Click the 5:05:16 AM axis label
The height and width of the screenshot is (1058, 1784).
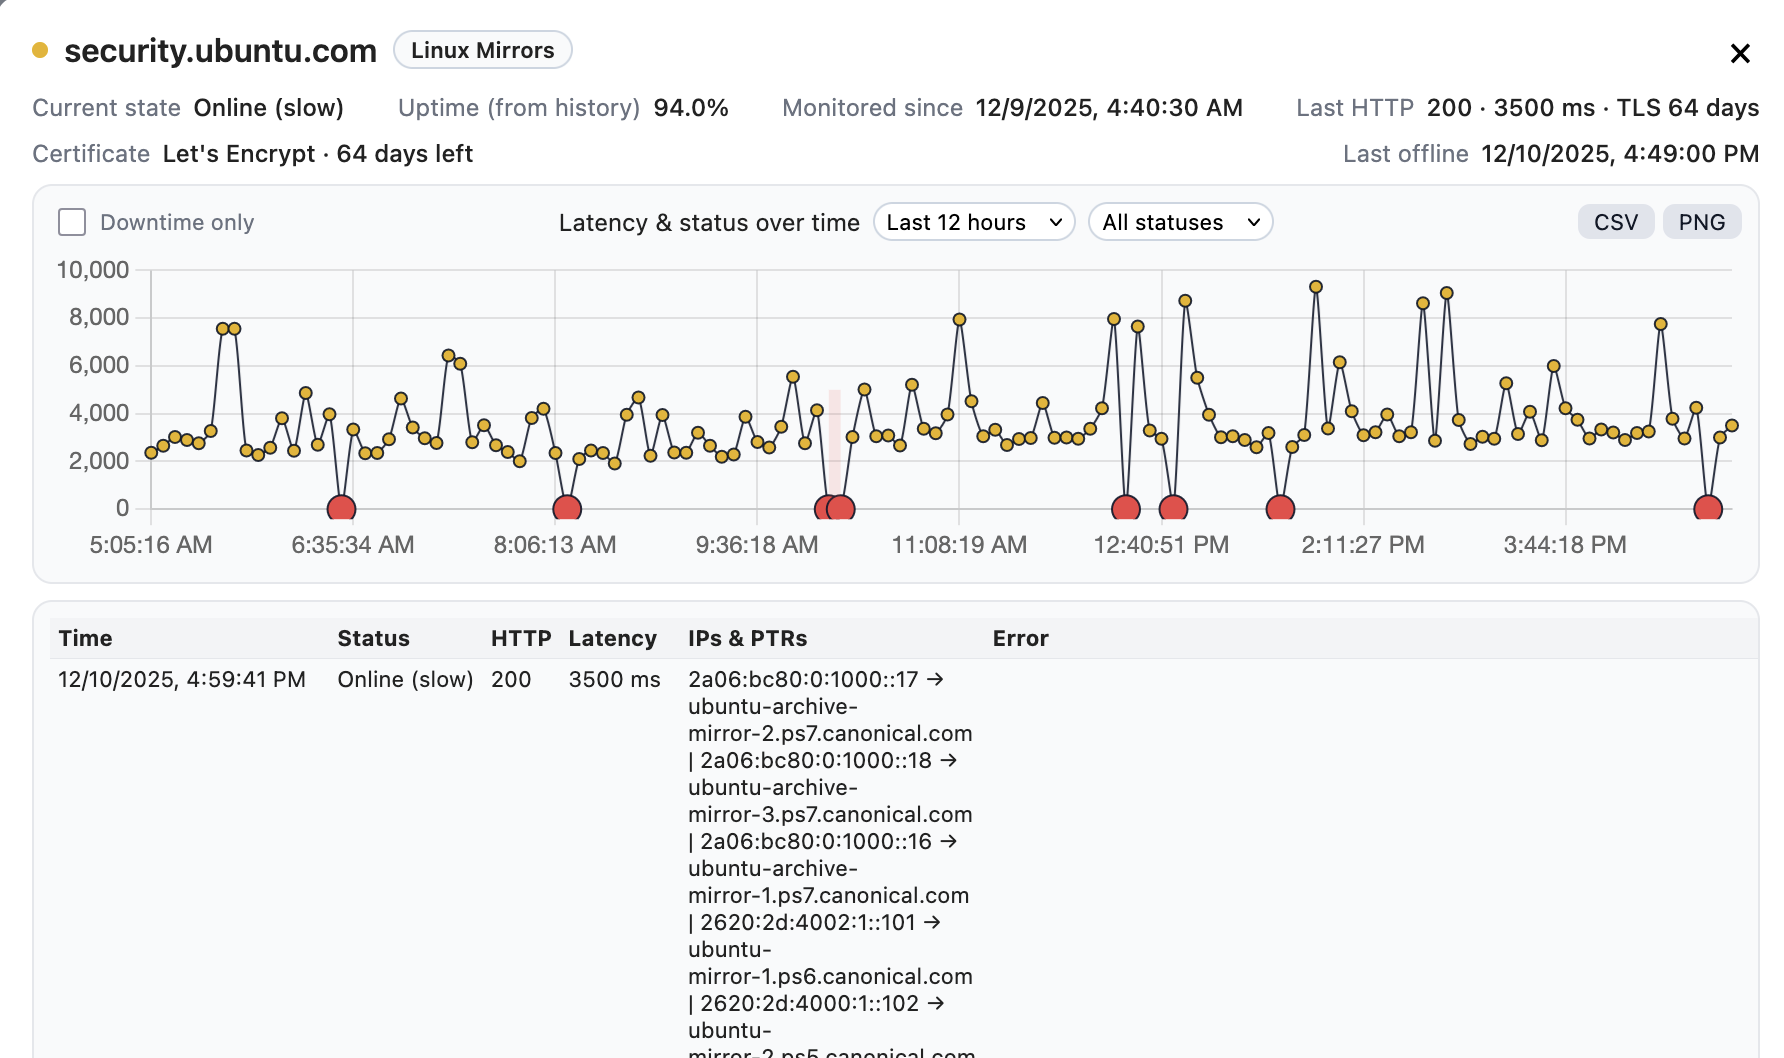151,545
